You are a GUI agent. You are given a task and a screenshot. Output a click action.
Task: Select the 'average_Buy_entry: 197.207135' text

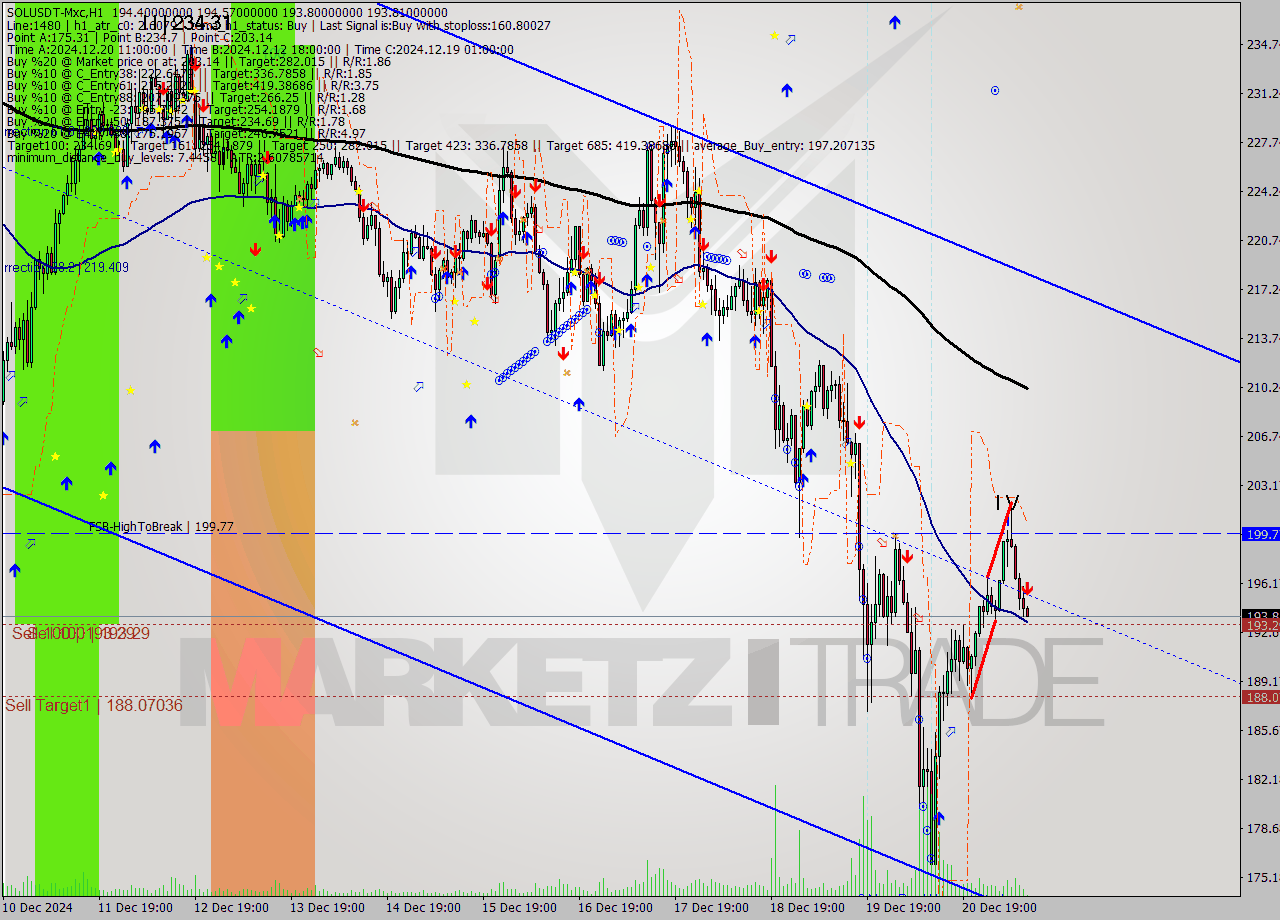pos(782,146)
